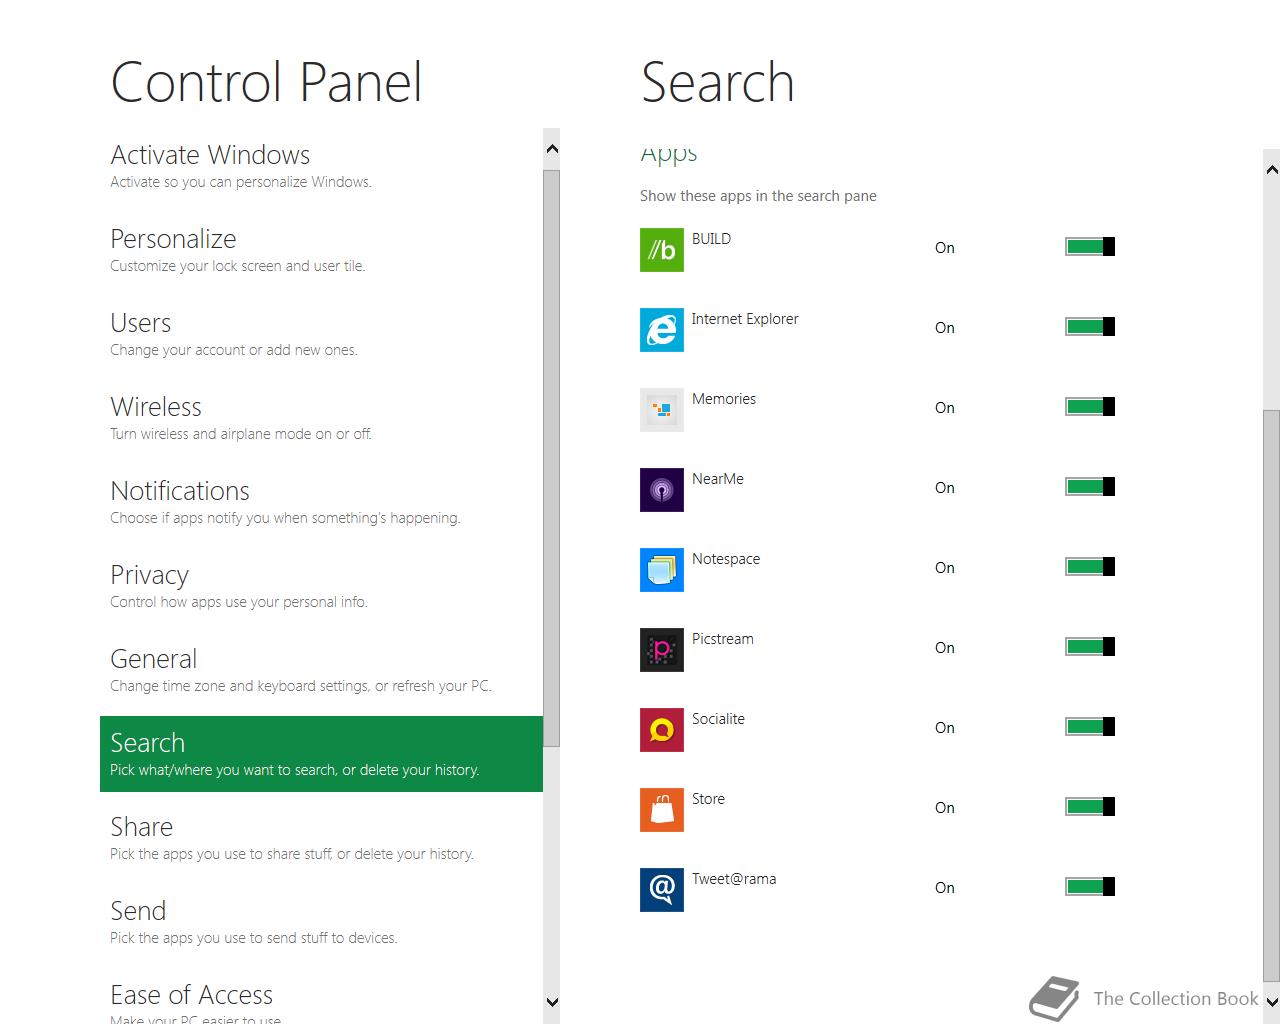Click the Internet Explorer label
Image resolution: width=1280 pixels, height=1024 pixels.
pos(745,319)
